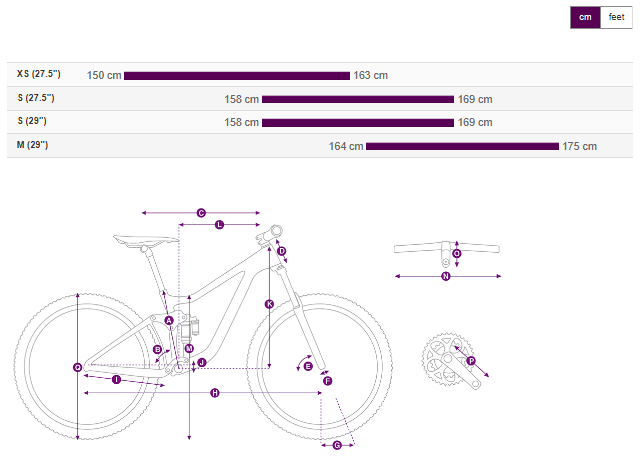Switch units to feet
640x458 pixels.
tap(616, 17)
